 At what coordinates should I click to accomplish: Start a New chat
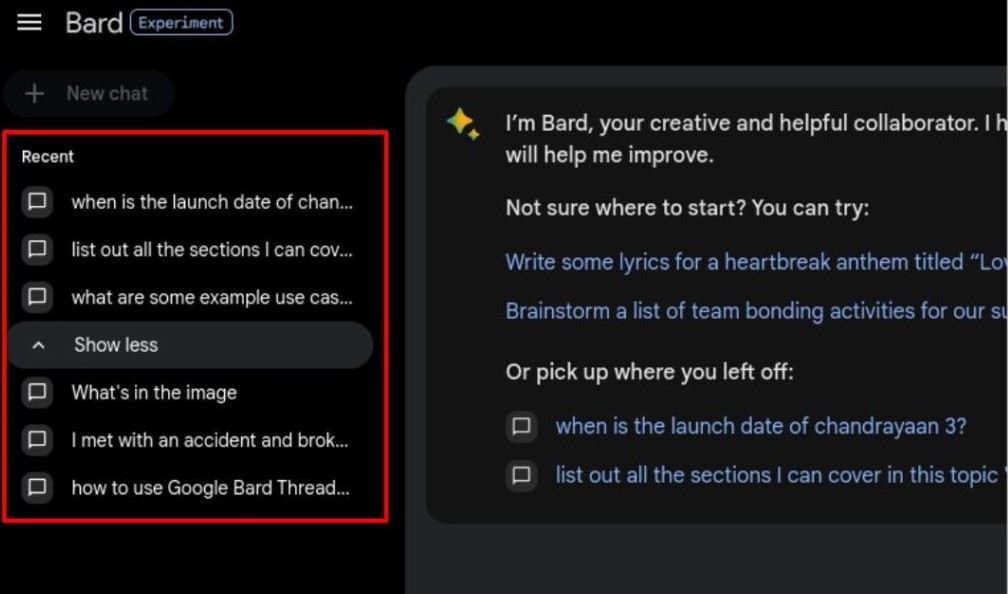pyautogui.click(x=89, y=94)
